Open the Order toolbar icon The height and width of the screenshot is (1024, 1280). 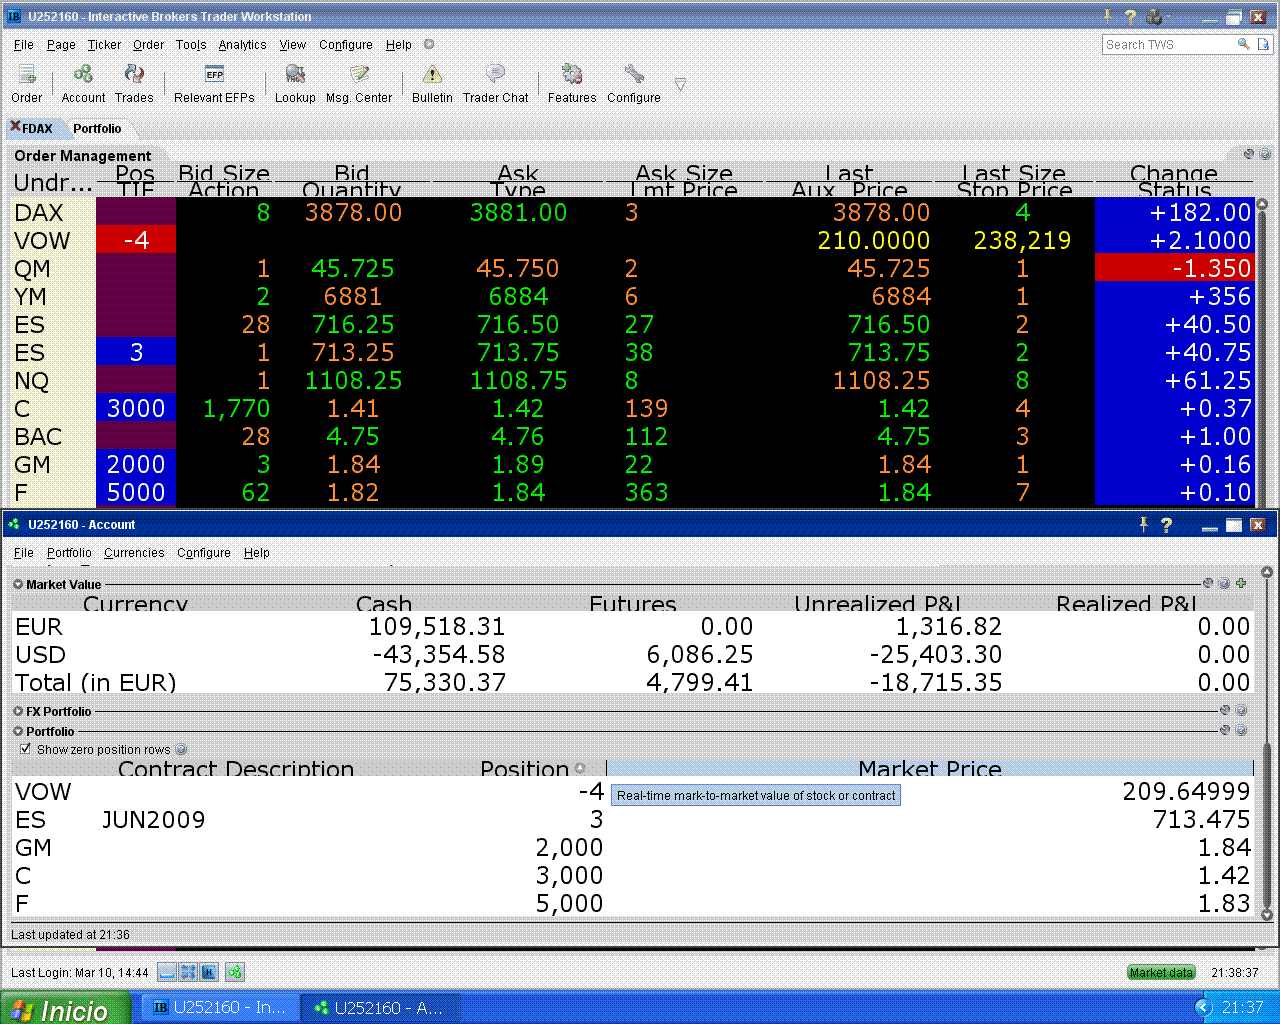[x=27, y=83]
